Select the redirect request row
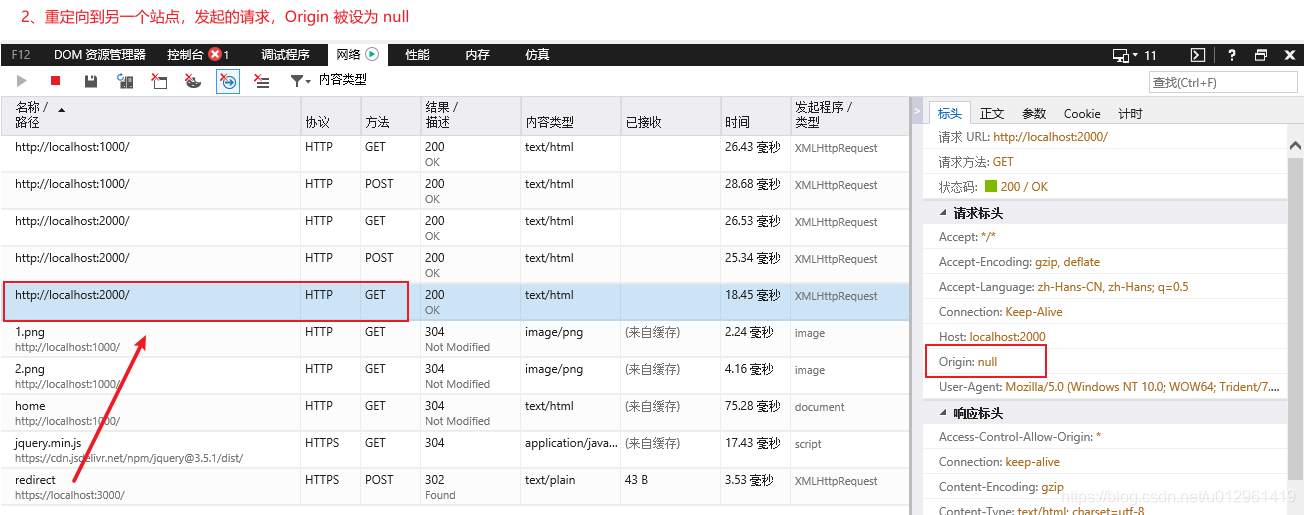This screenshot has height=515, width=1305. [454, 487]
